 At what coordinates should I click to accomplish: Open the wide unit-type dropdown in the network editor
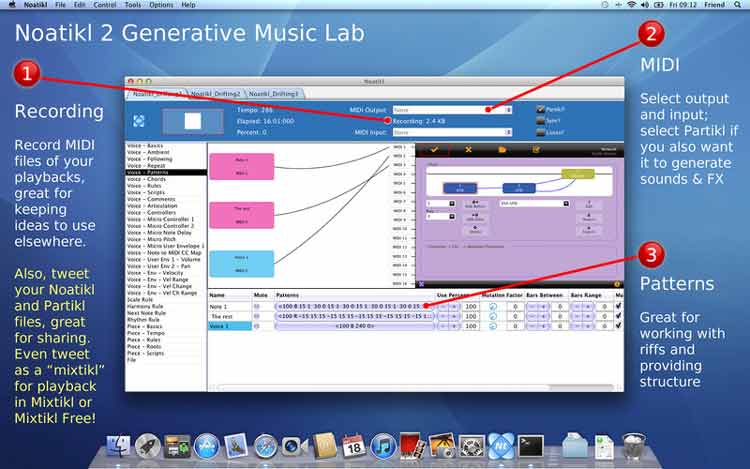(x=534, y=204)
